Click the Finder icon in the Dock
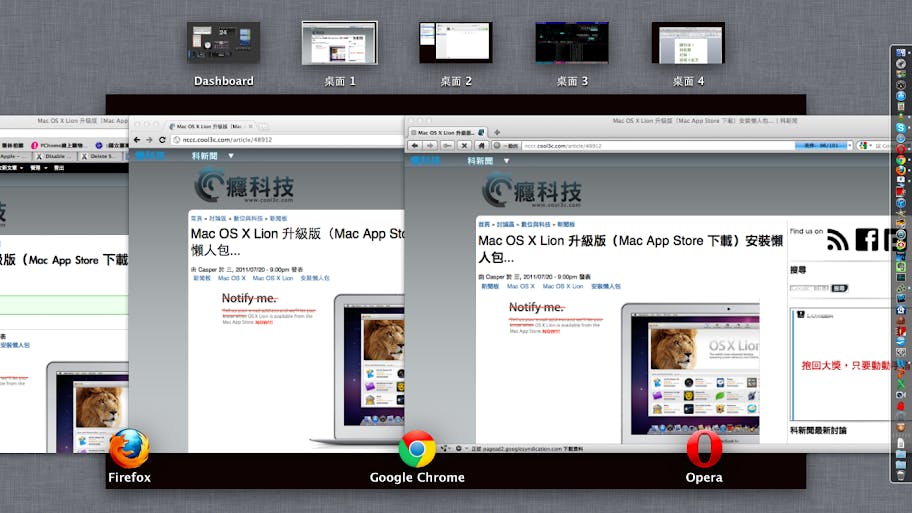 tap(900, 54)
